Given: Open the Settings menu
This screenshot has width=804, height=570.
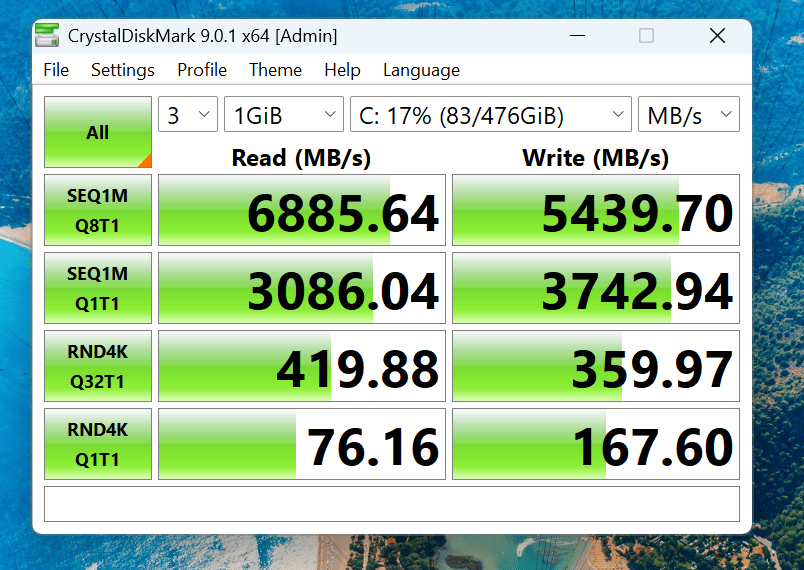Looking at the screenshot, I should pyautogui.click(x=123, y=70).
